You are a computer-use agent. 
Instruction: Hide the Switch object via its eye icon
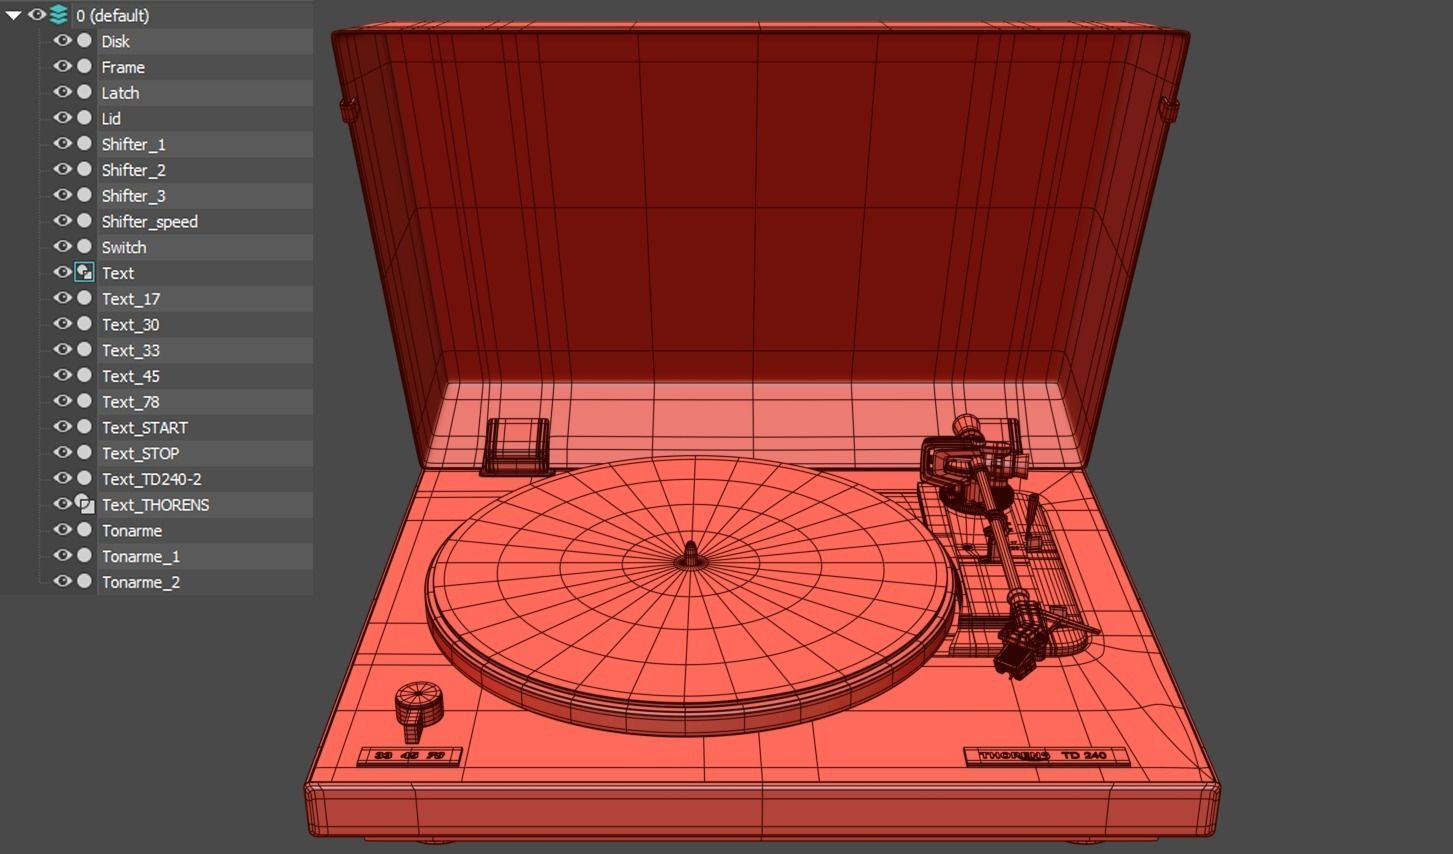62,247
